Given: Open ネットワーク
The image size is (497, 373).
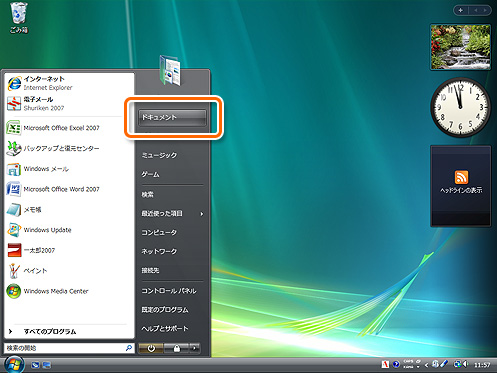Looking at the screenshot, I should pyautogui.click(x=172, y=251).
